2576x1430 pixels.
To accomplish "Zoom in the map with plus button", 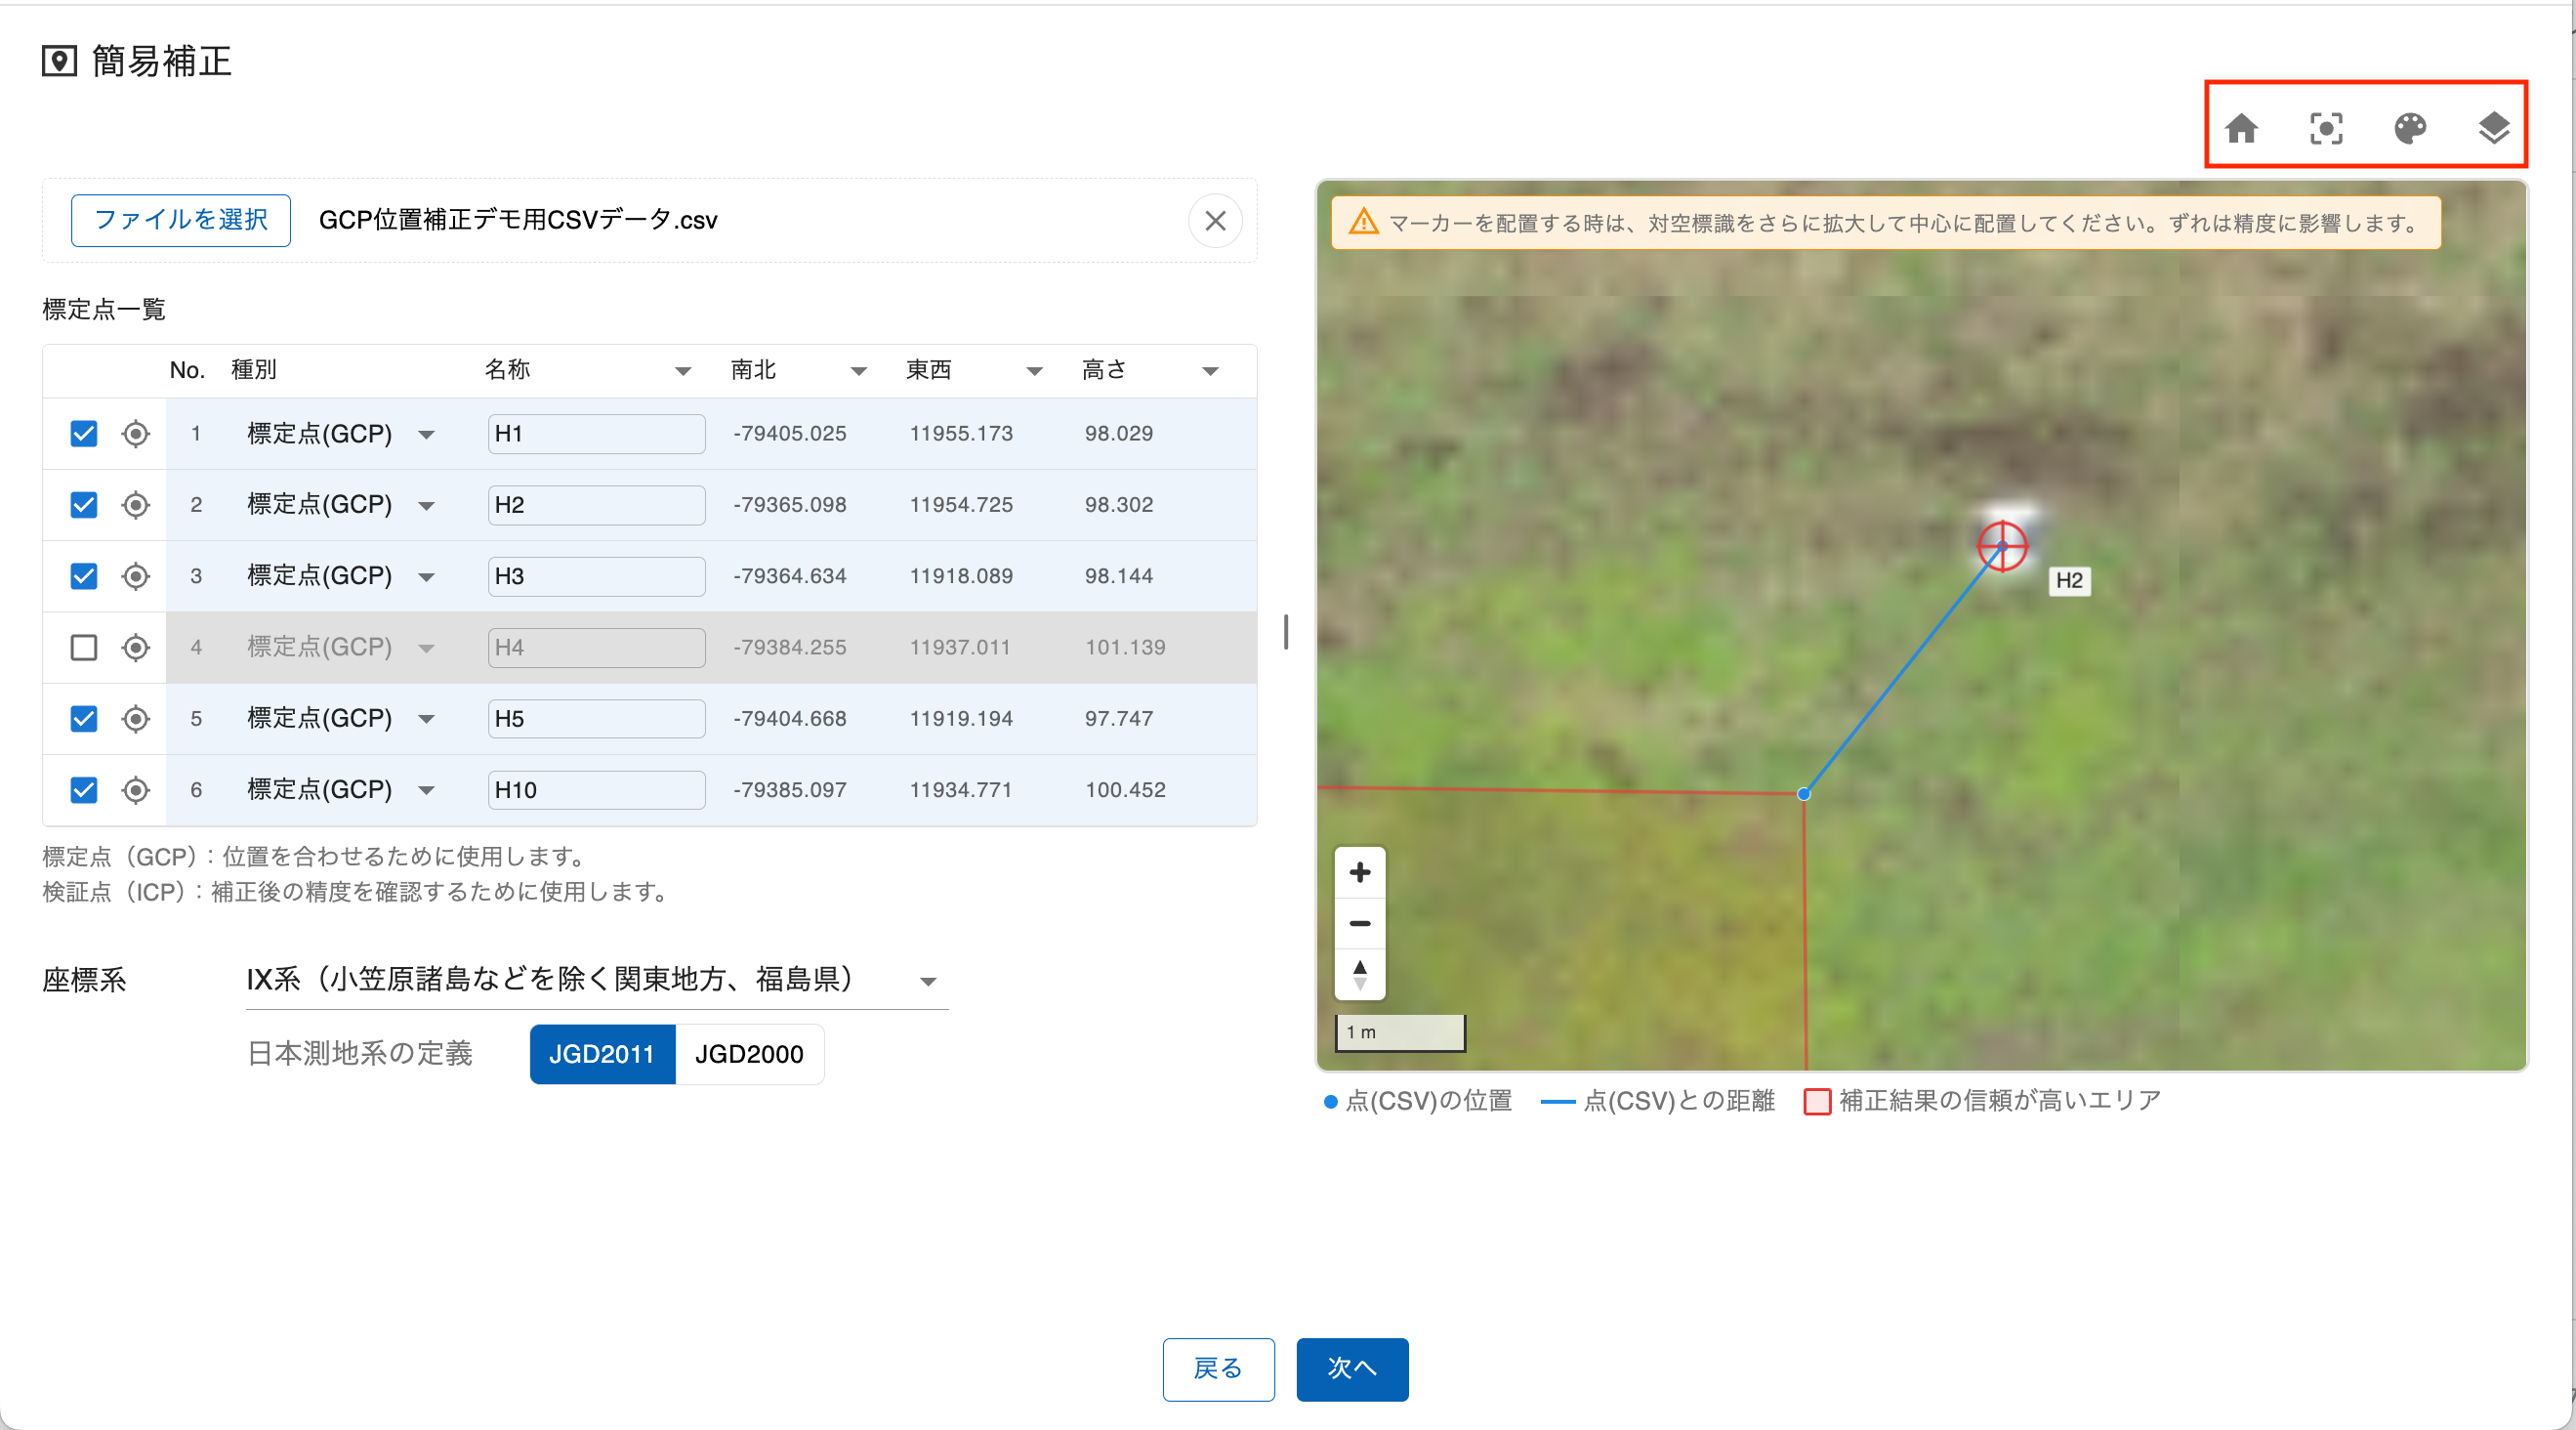I will 1359,872.
